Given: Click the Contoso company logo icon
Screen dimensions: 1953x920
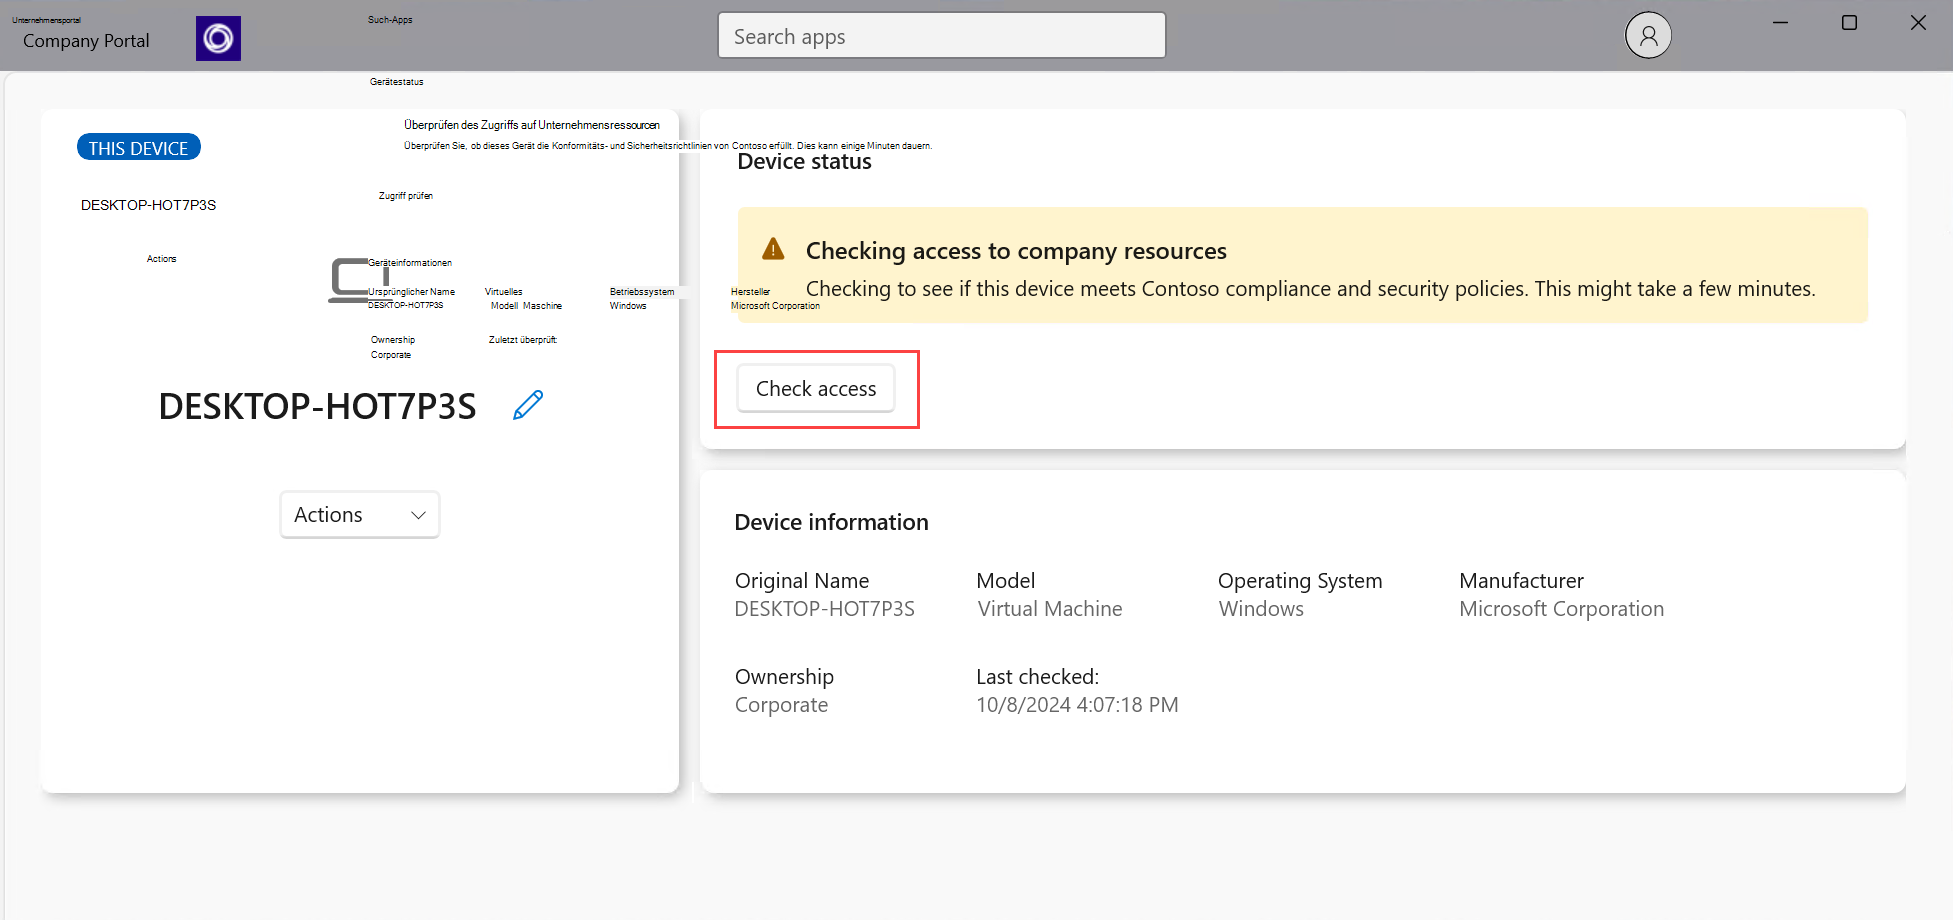Looking at the screenshot, I should click(x=218, y=39).
